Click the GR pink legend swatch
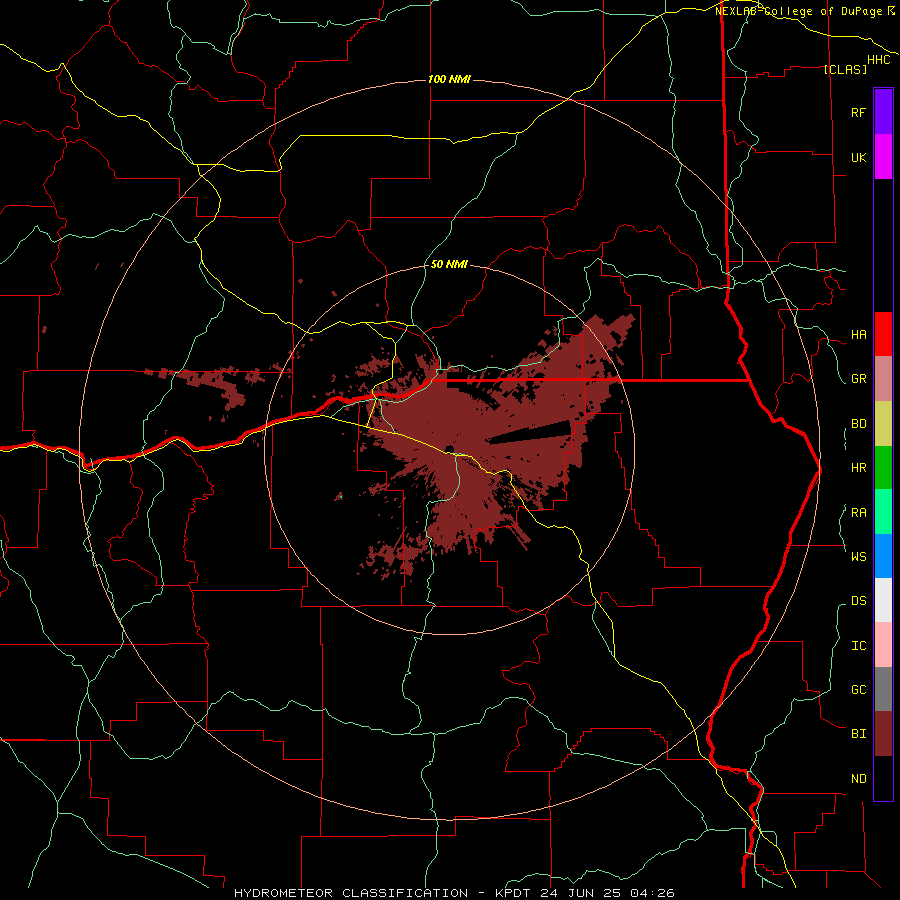Screen dimensions: 900x900 coord(883,379)
